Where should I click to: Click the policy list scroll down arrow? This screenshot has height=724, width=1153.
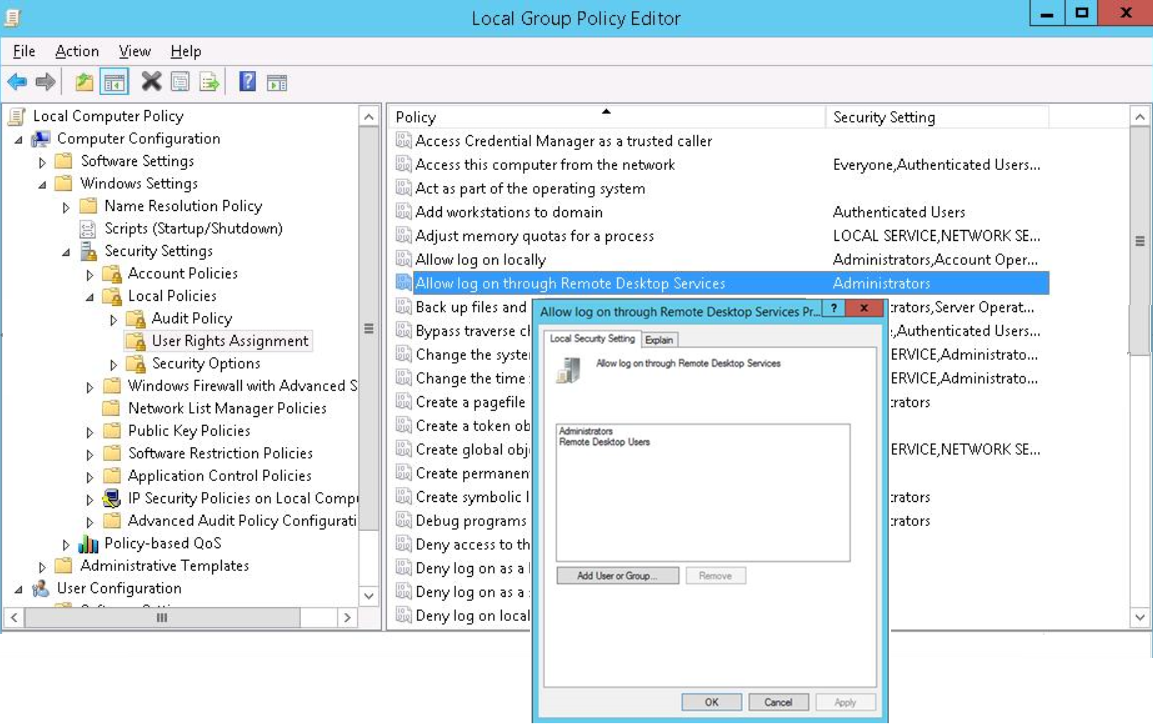click(x=1139, y=617)
